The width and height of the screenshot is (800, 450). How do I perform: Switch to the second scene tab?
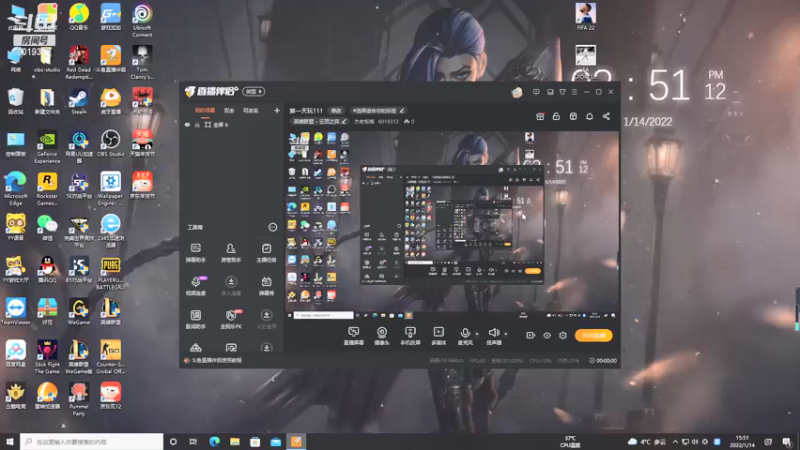[x=229, y=111]
